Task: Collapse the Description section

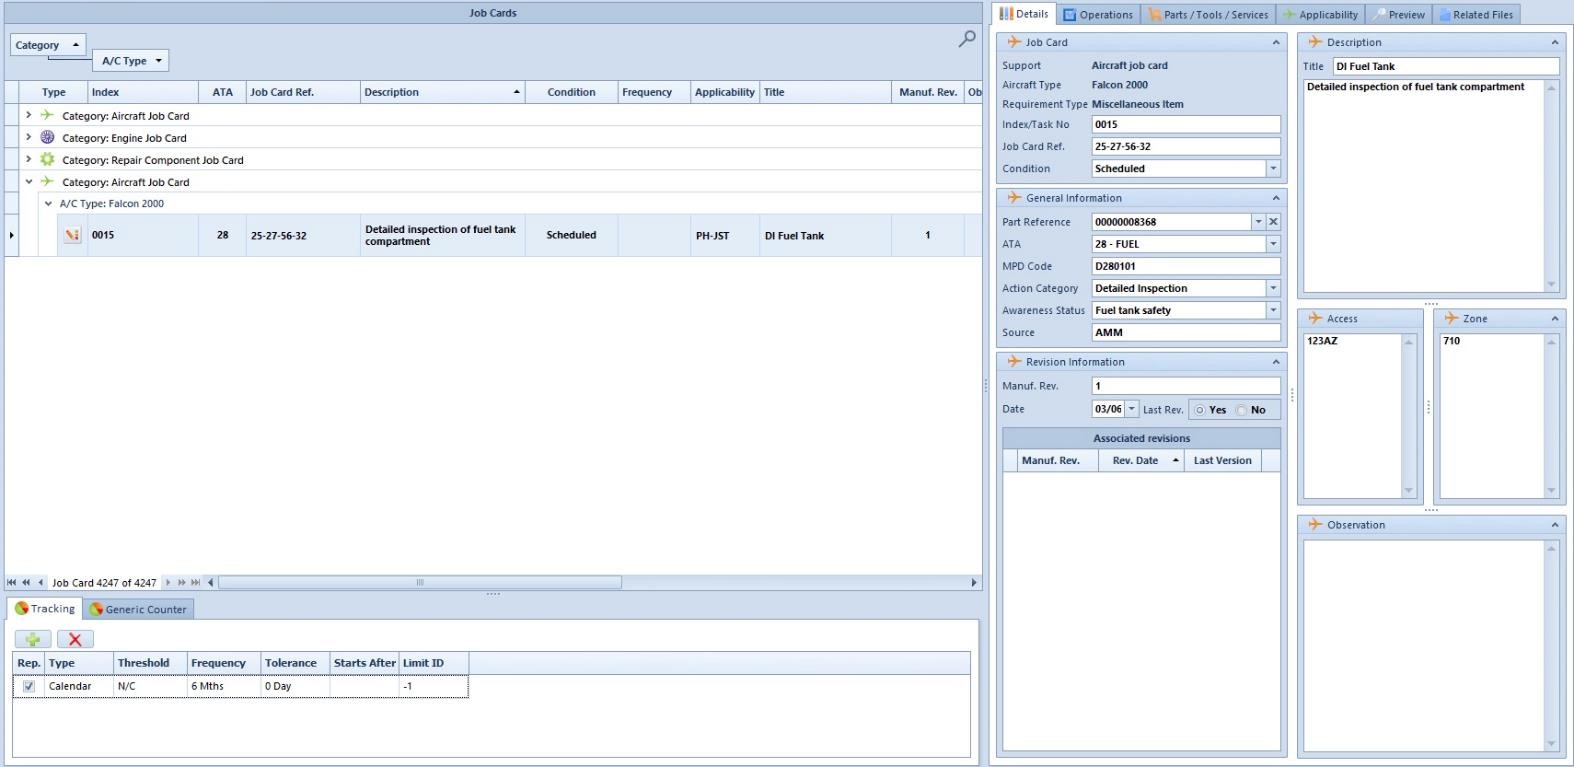Action: coord(1554,42)
